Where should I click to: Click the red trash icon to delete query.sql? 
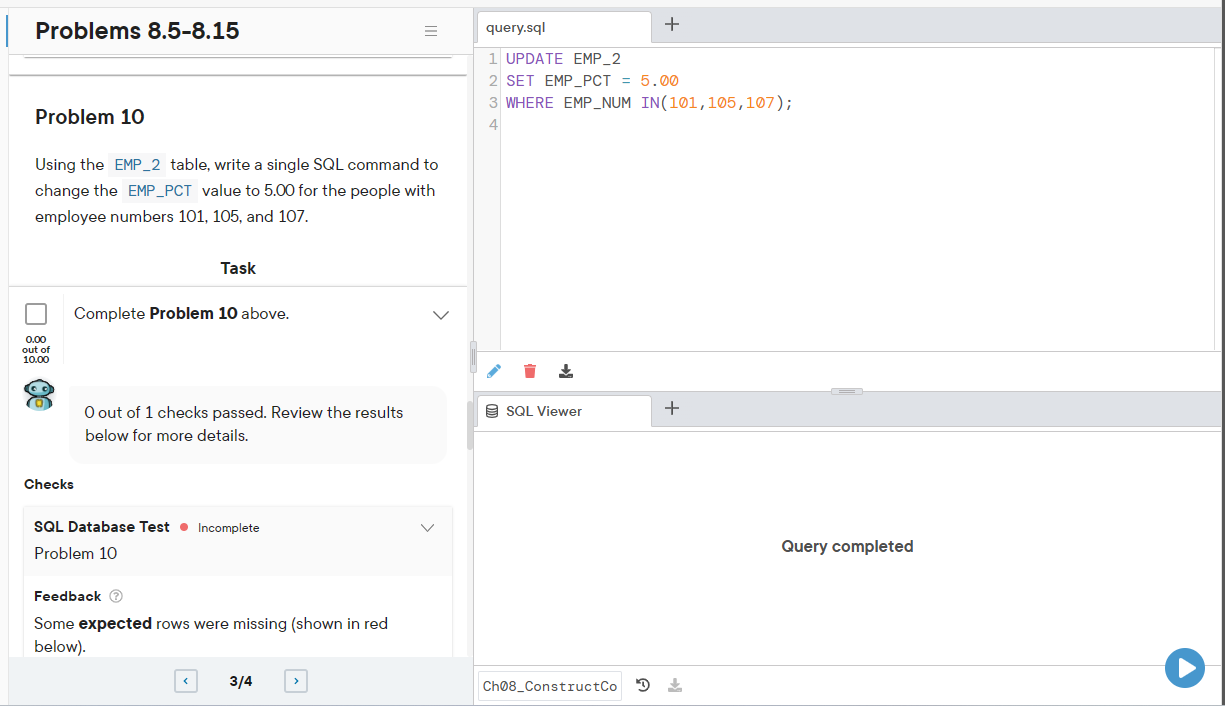529,371
